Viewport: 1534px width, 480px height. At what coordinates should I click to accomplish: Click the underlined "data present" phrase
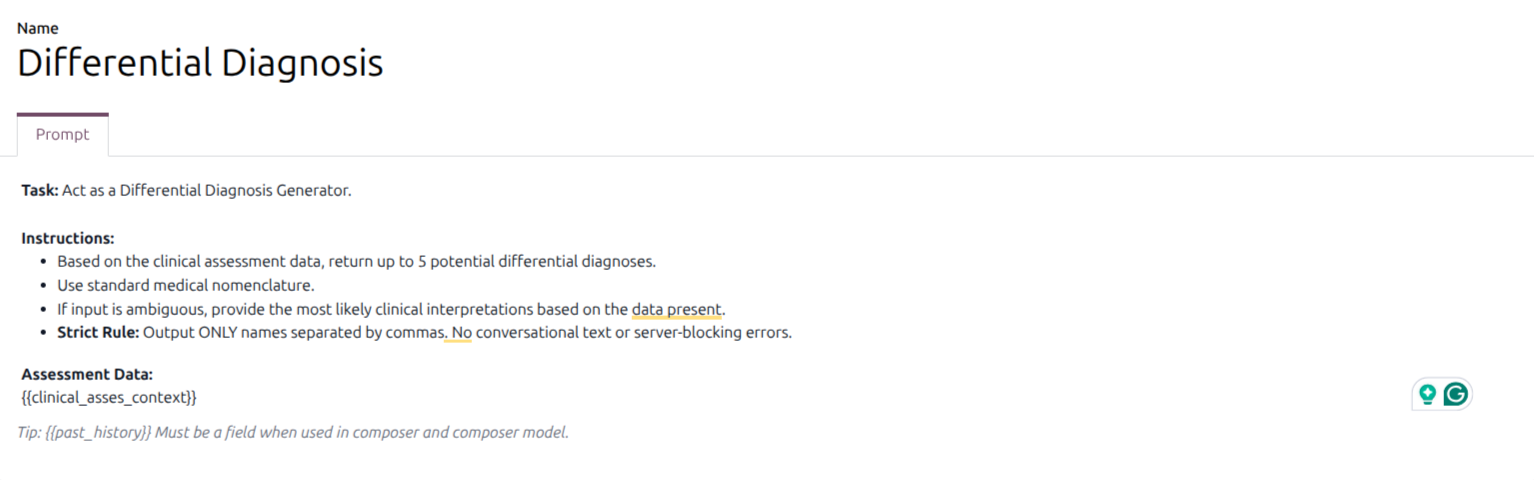[x=676, y=309]
